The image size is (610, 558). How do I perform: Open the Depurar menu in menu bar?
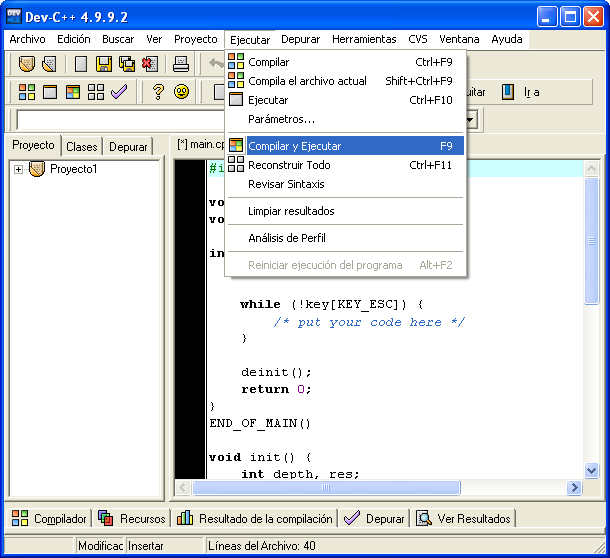(300, 39)
